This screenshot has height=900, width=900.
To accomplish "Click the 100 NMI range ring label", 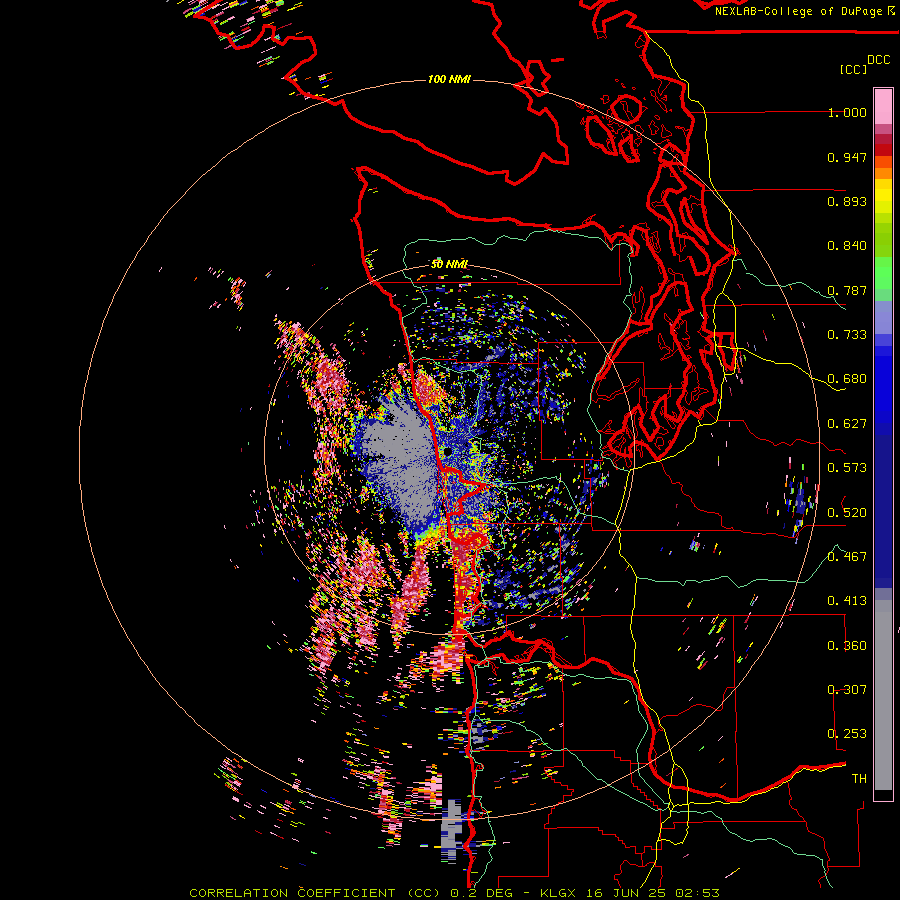I will pos(449,79).
